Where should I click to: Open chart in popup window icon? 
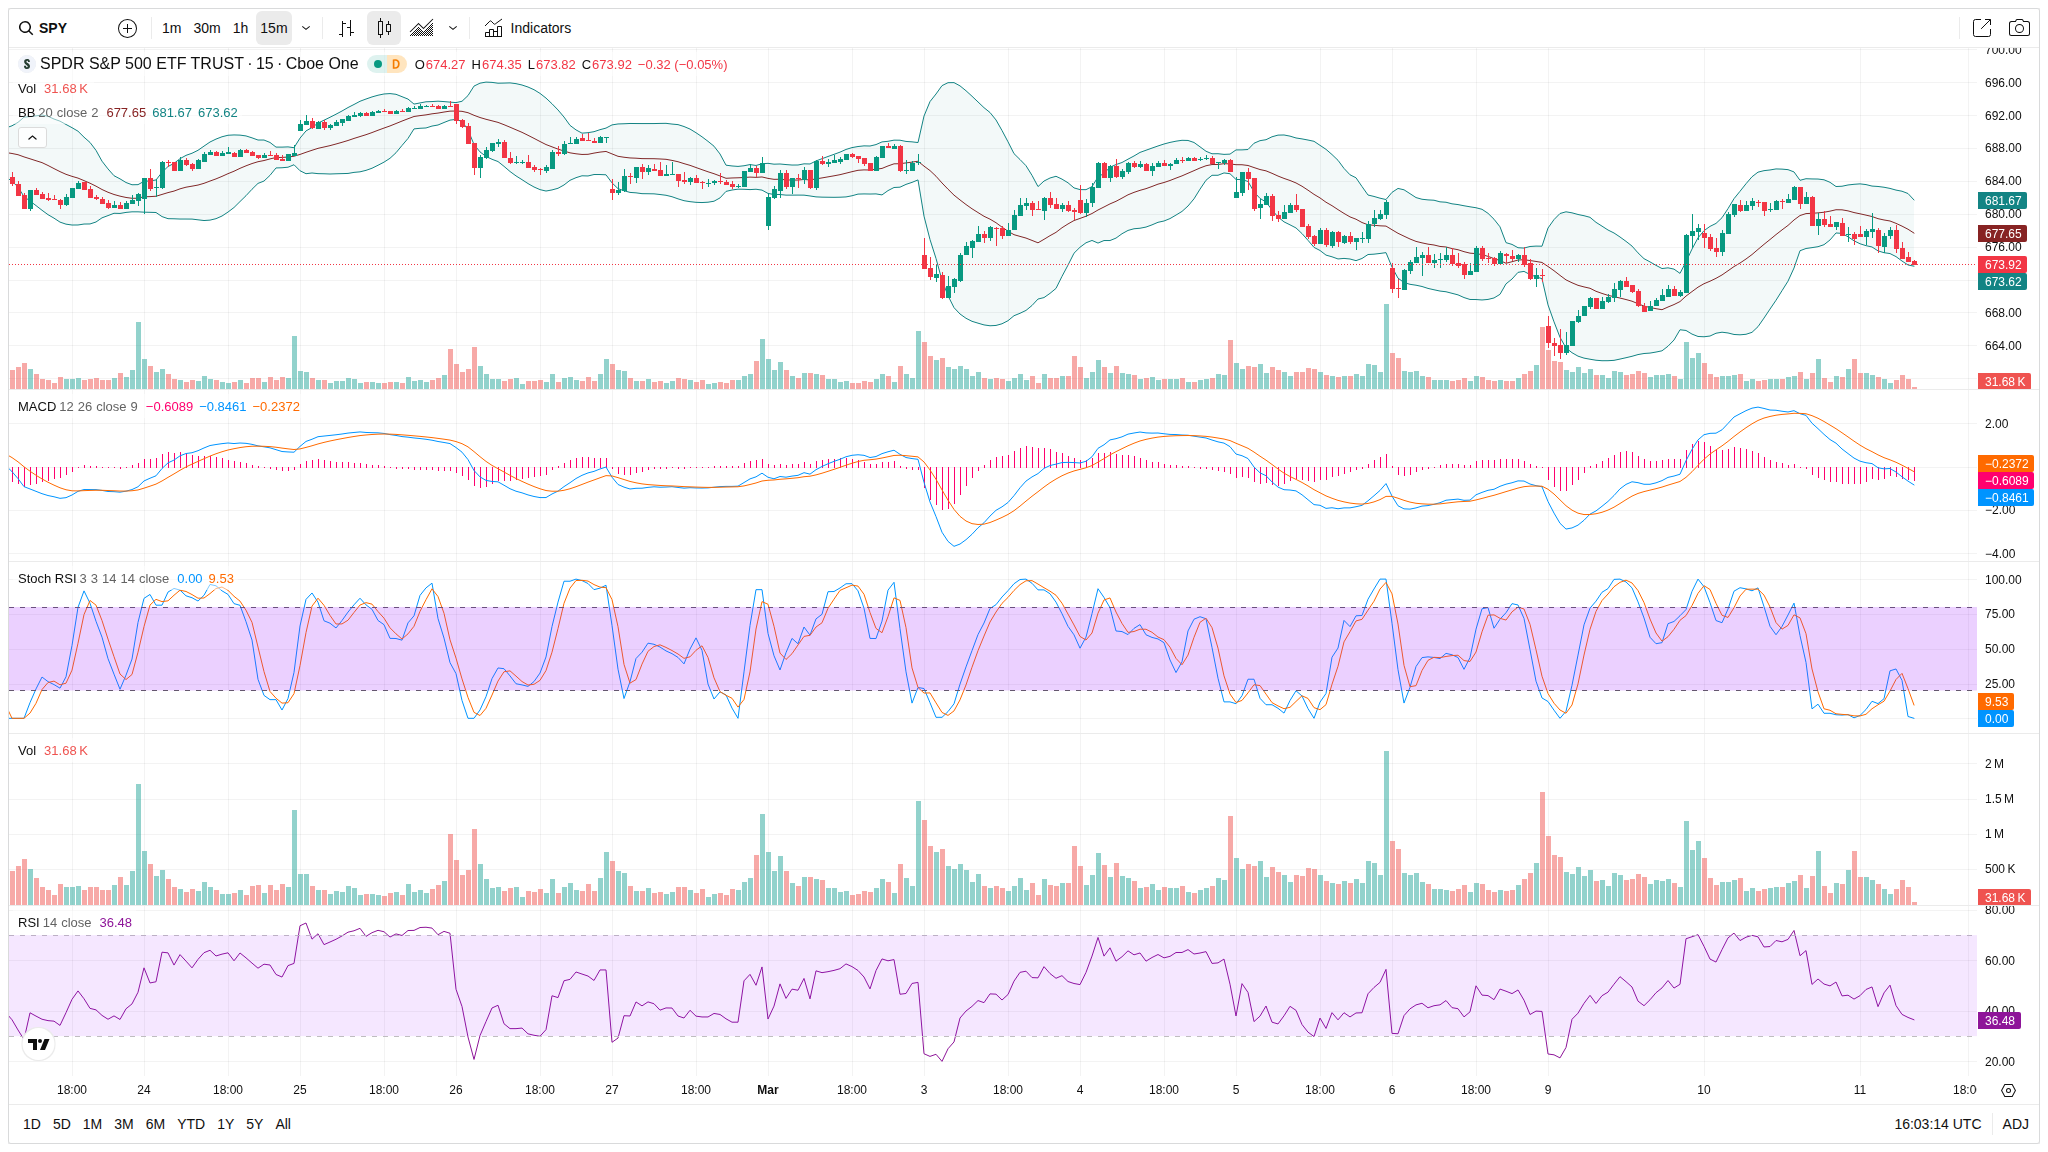(x=1981, y=28)
